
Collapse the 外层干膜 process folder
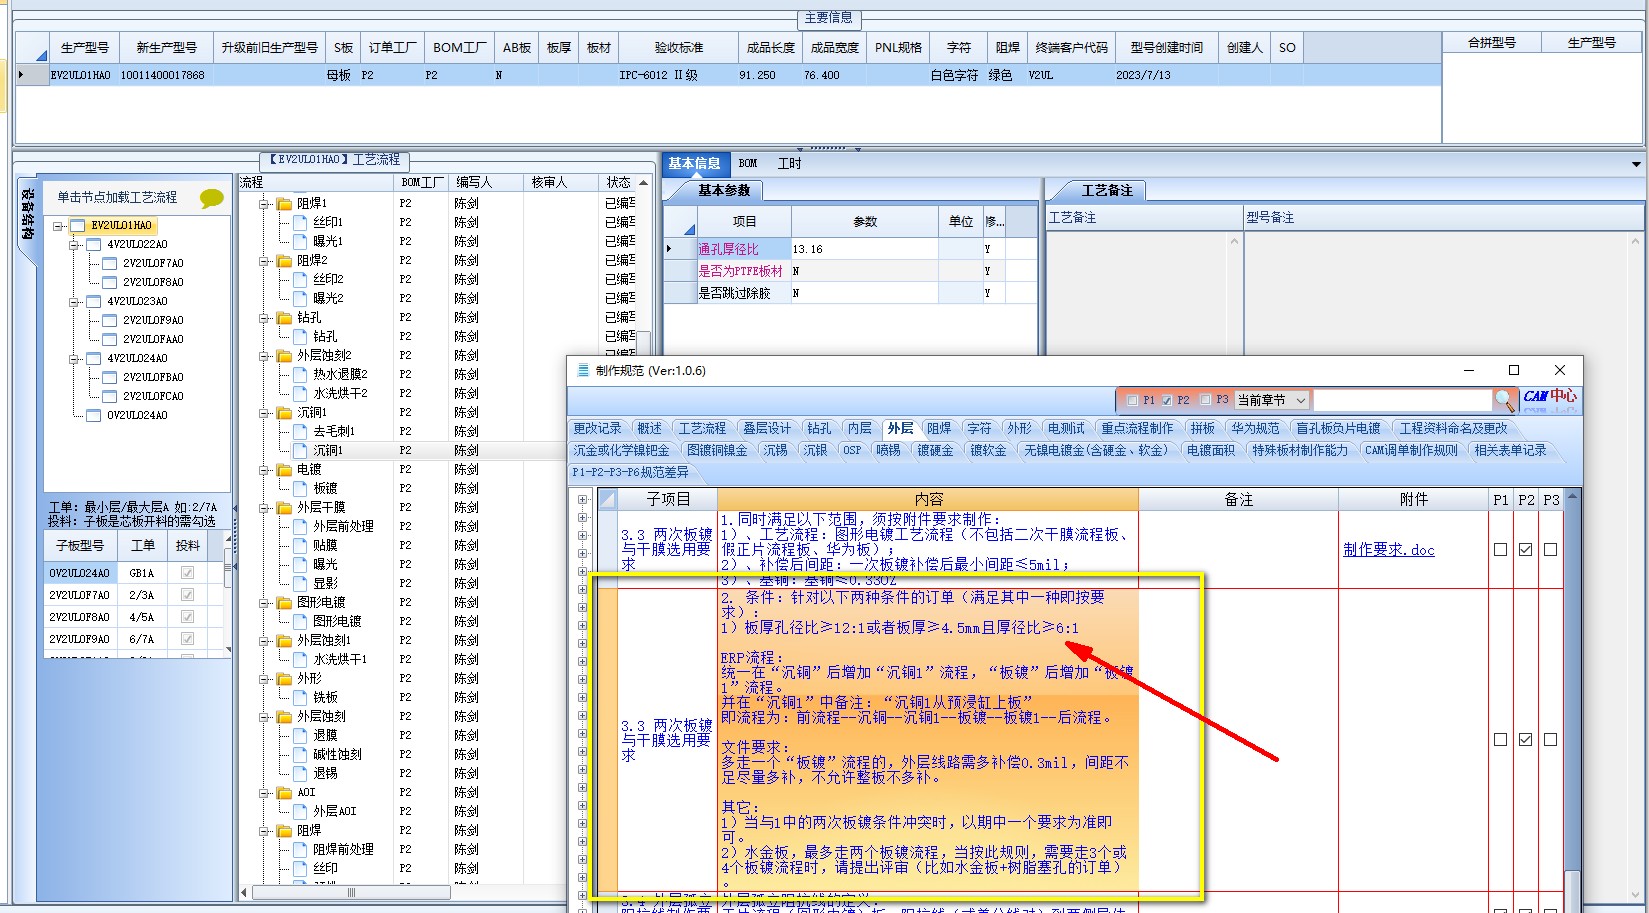tap(264, 508)
